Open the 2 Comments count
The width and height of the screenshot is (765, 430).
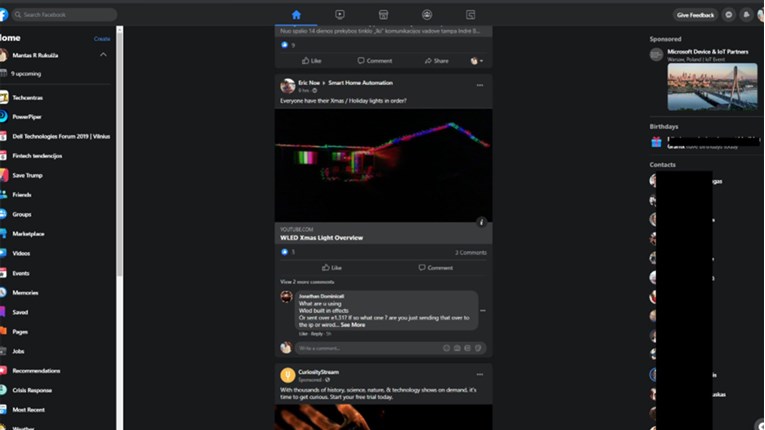(471, 253)
